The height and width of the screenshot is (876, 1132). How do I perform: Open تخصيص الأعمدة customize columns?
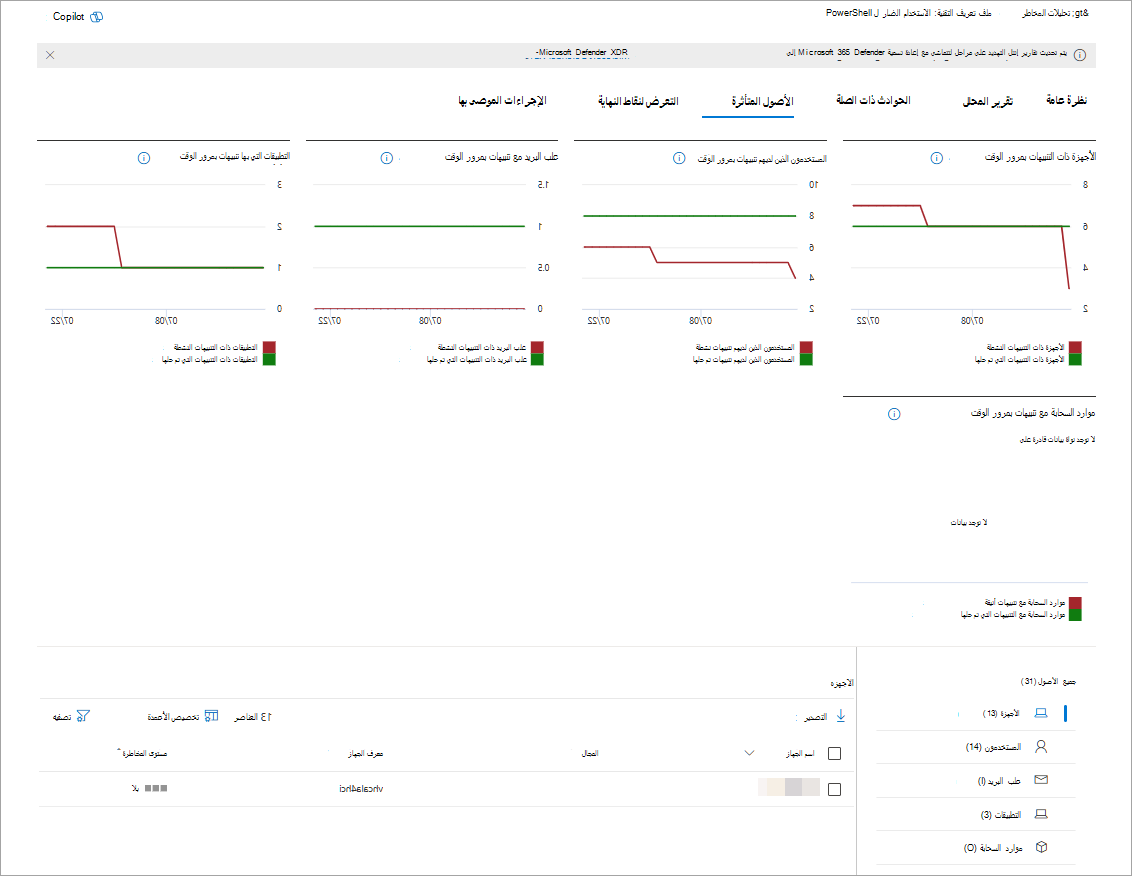(173, 717)
